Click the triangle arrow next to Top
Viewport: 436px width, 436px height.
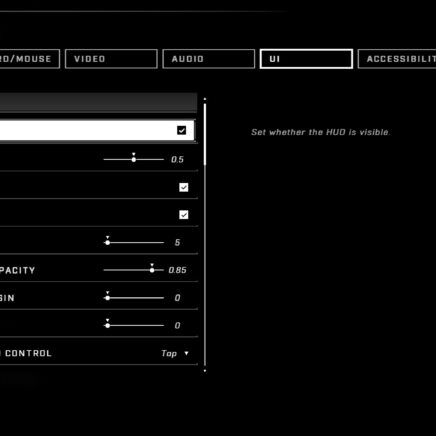click(186, 353)
